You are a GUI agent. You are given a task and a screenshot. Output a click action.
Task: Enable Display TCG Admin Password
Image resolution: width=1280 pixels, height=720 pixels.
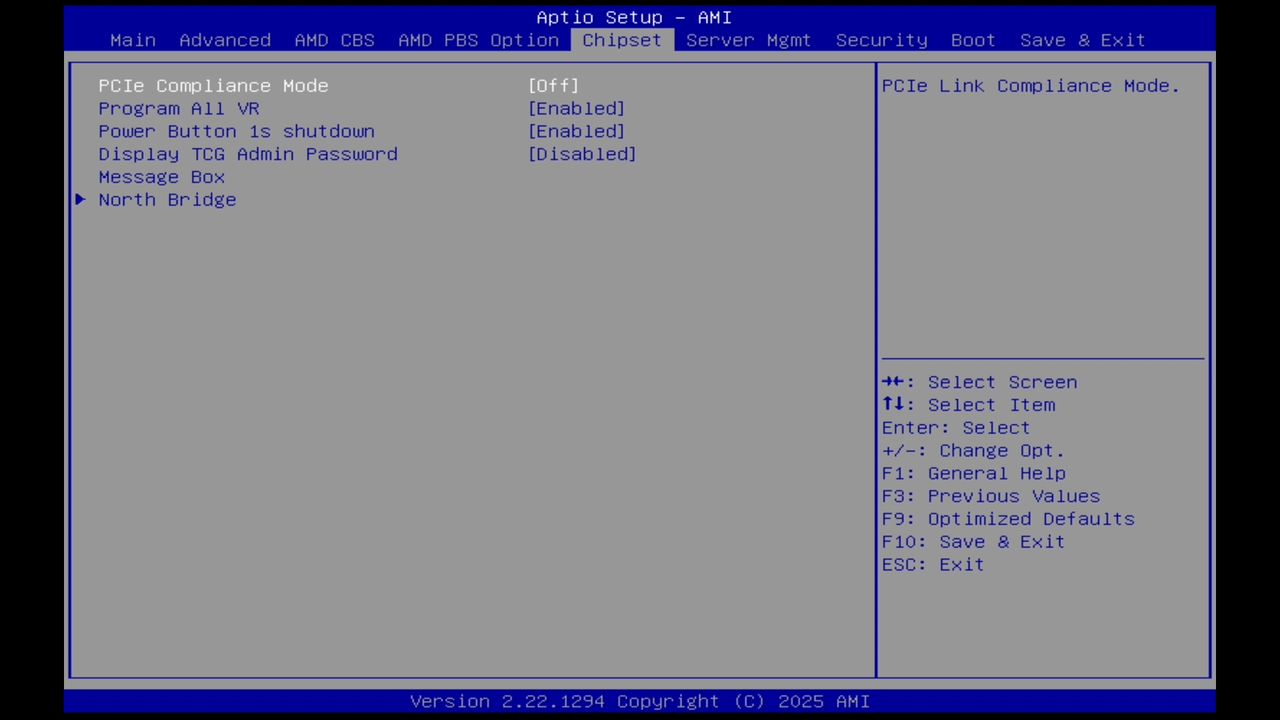[247, 154]
